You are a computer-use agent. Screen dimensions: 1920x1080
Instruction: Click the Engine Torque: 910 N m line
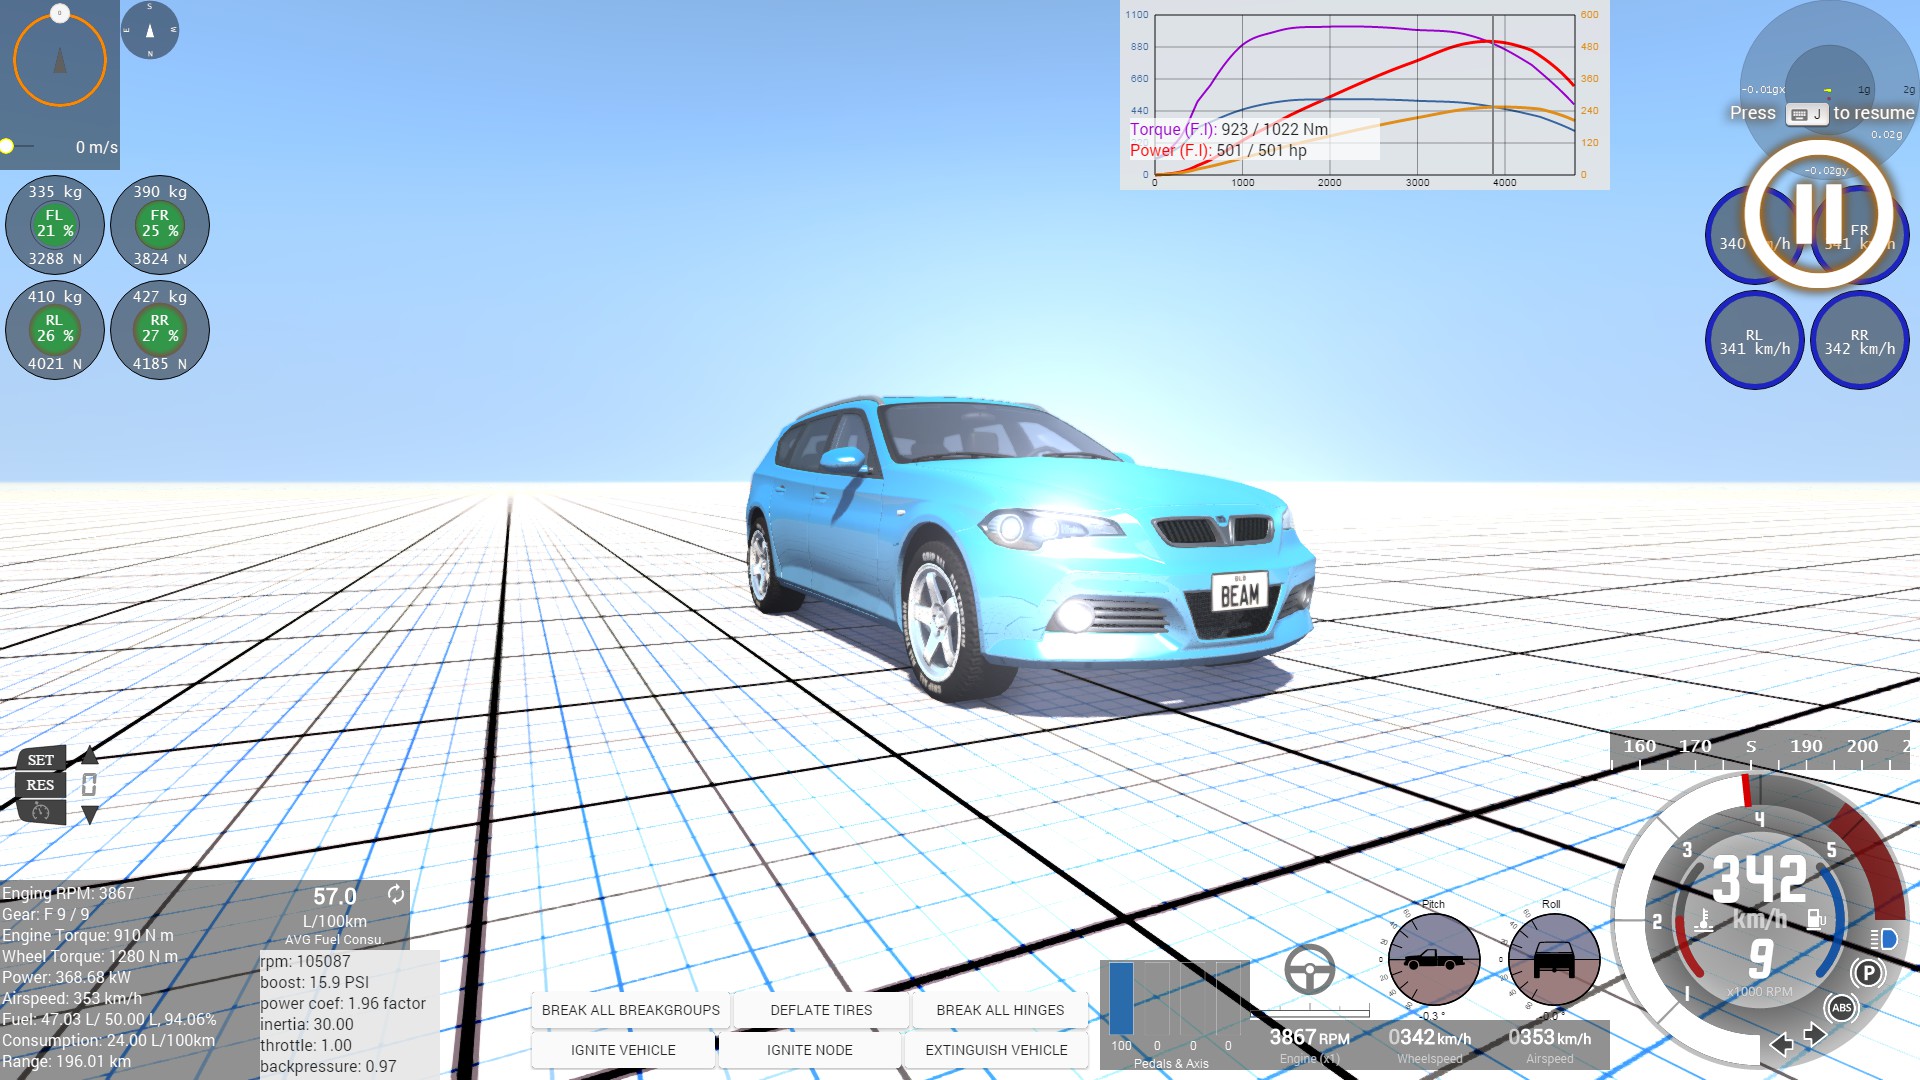(88, 935)
